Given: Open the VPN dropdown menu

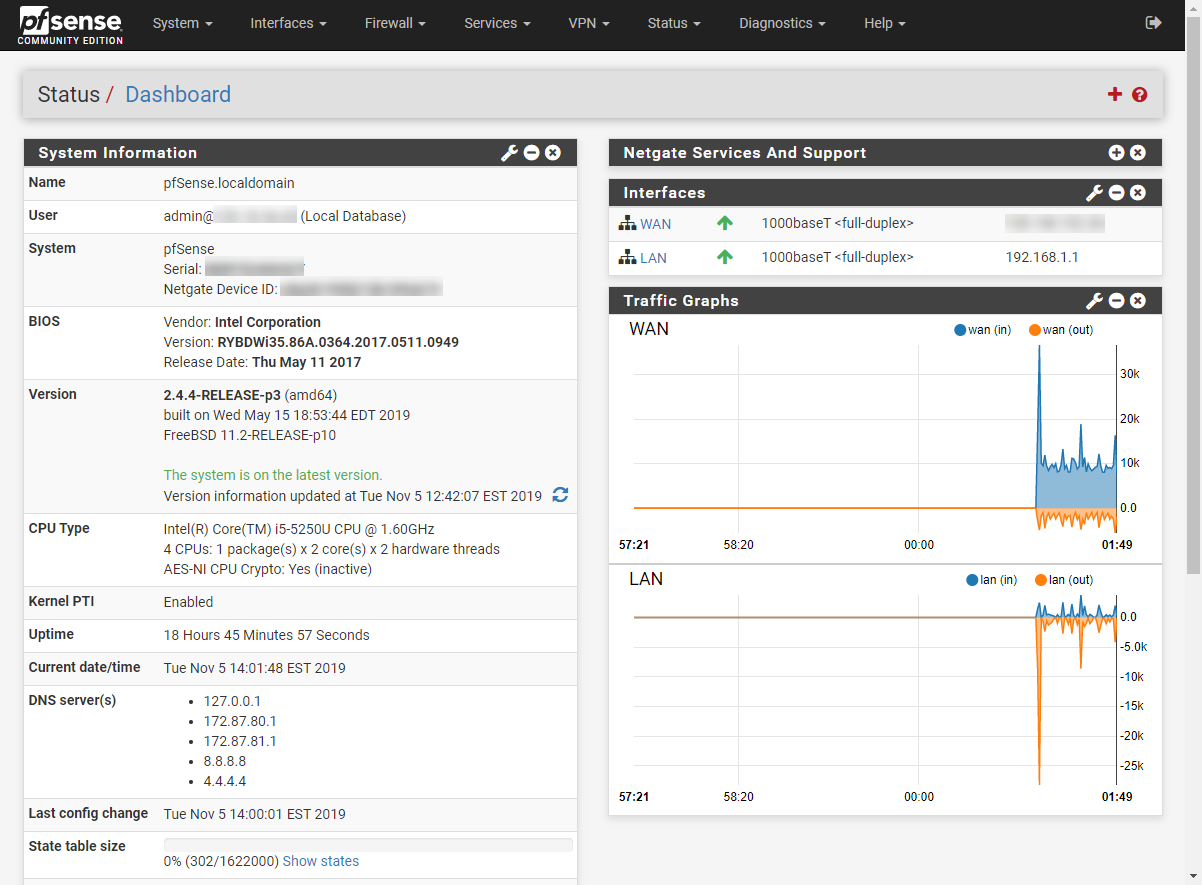Looking at the screenshot, I should point(589,23).
